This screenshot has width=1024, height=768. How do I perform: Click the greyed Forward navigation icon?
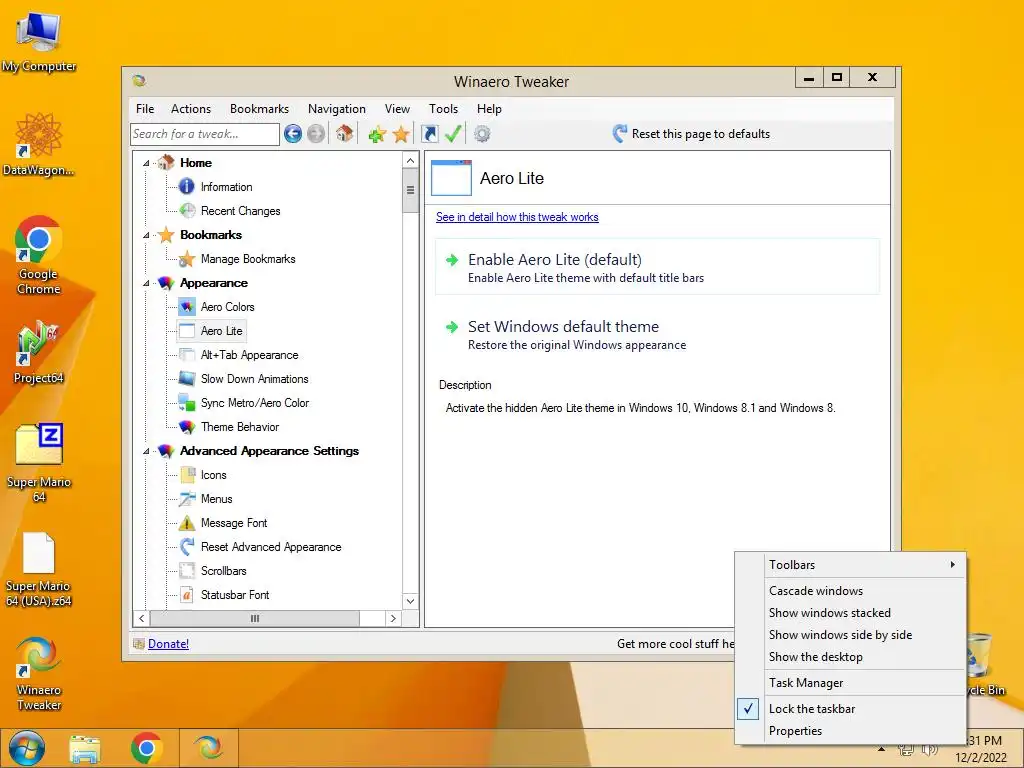coord(316,134)
